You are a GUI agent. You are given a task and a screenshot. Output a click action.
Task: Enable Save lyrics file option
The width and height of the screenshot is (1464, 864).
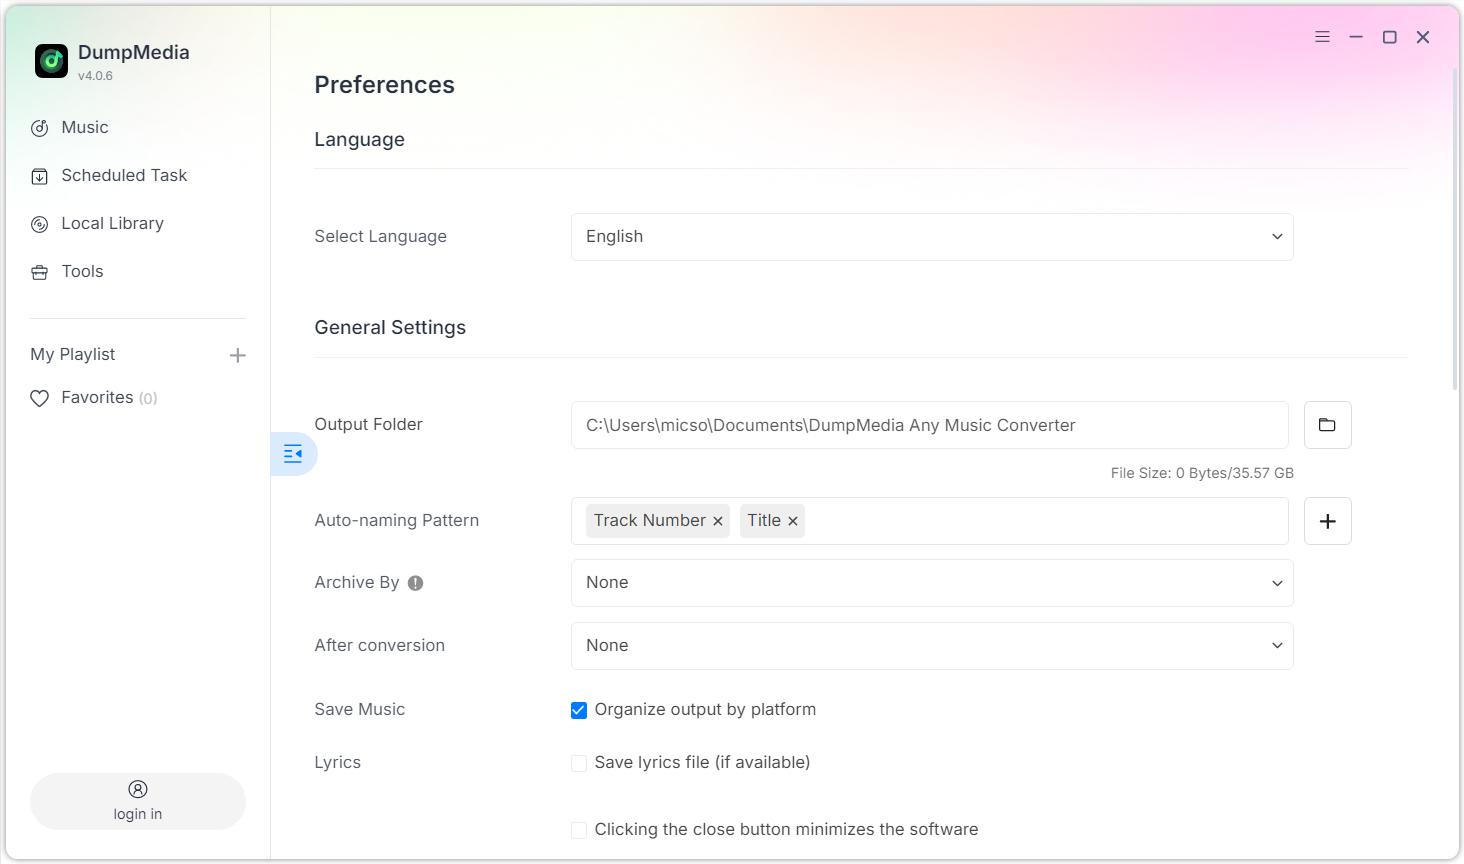click(x=578, y=762)
